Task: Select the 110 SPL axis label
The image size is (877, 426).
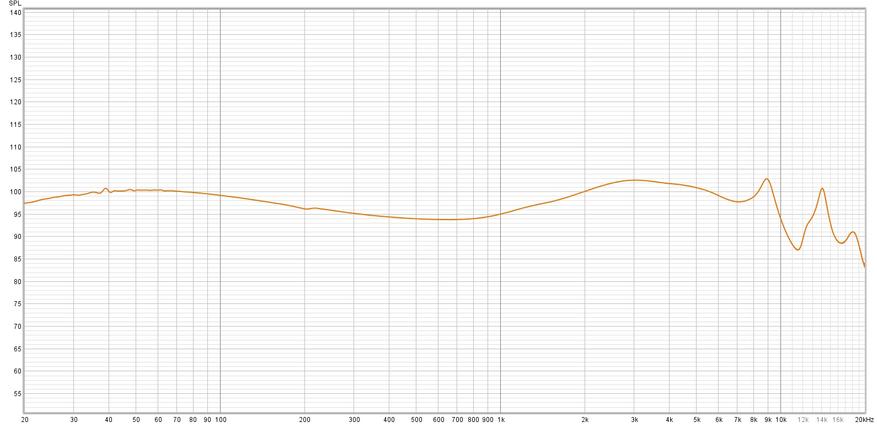Action: [x=15, y=147]
